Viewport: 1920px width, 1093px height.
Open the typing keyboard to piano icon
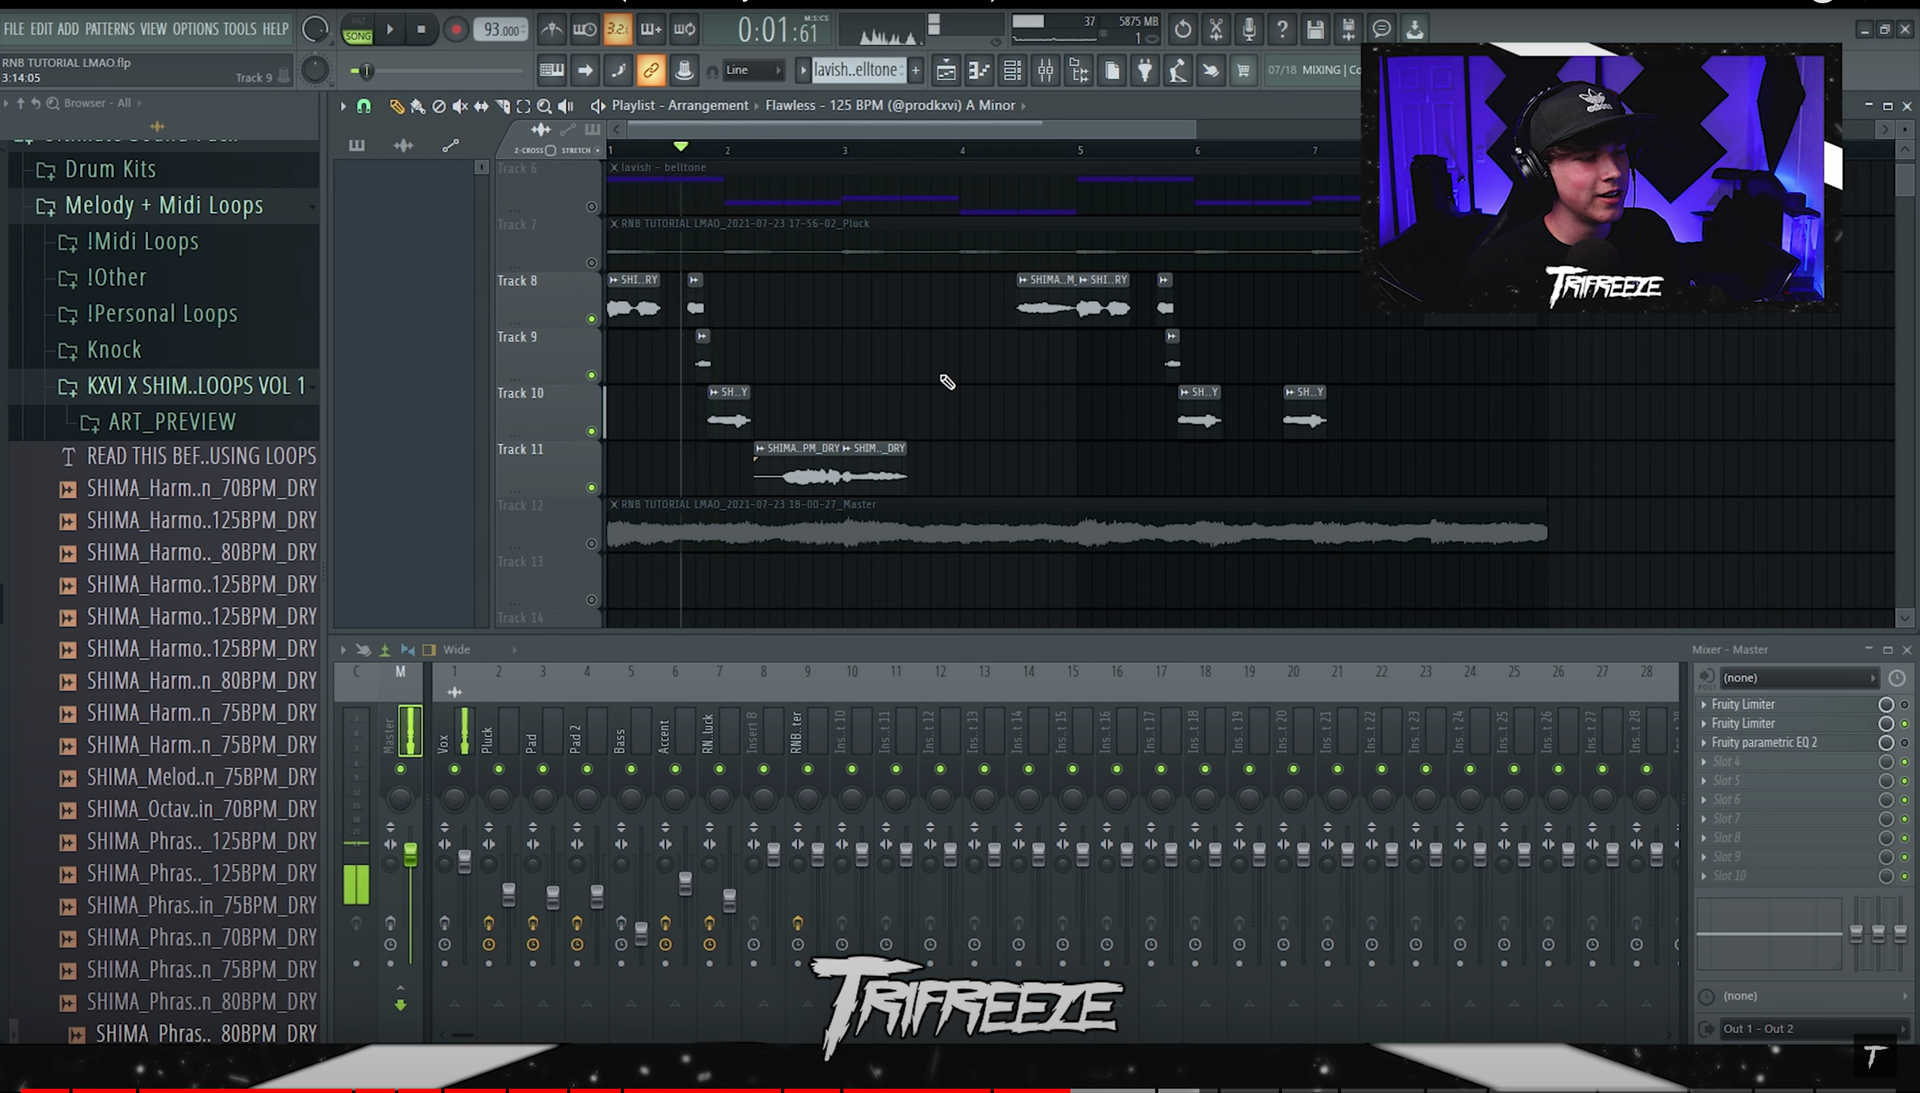pos(551,70)
